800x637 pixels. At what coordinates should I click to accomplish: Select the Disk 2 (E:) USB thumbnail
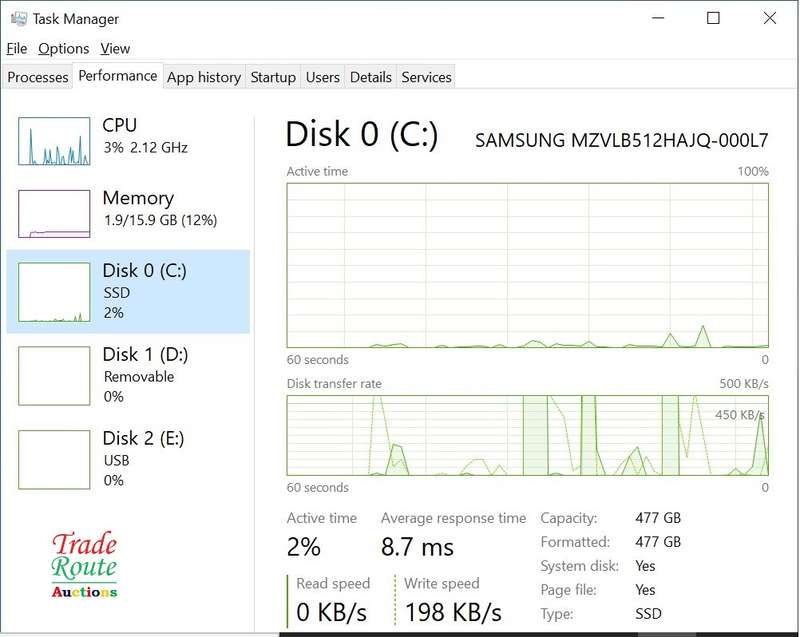pos(54,460)
